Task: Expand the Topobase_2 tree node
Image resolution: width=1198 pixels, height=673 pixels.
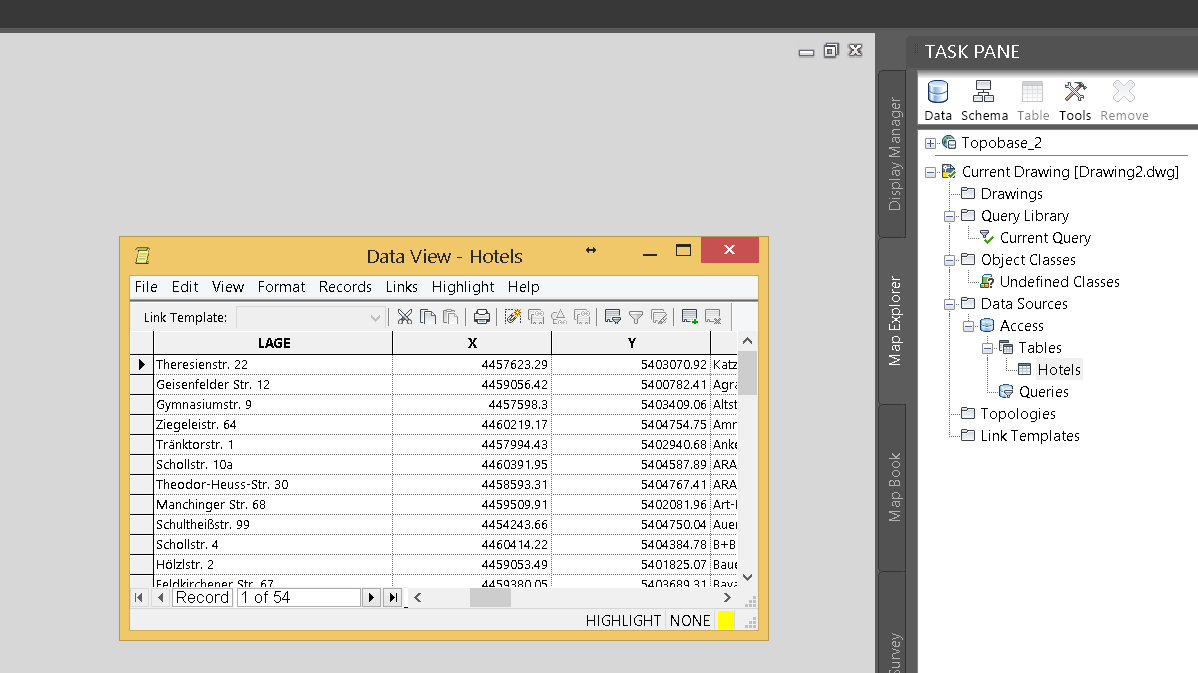Action: pos(930,144)
